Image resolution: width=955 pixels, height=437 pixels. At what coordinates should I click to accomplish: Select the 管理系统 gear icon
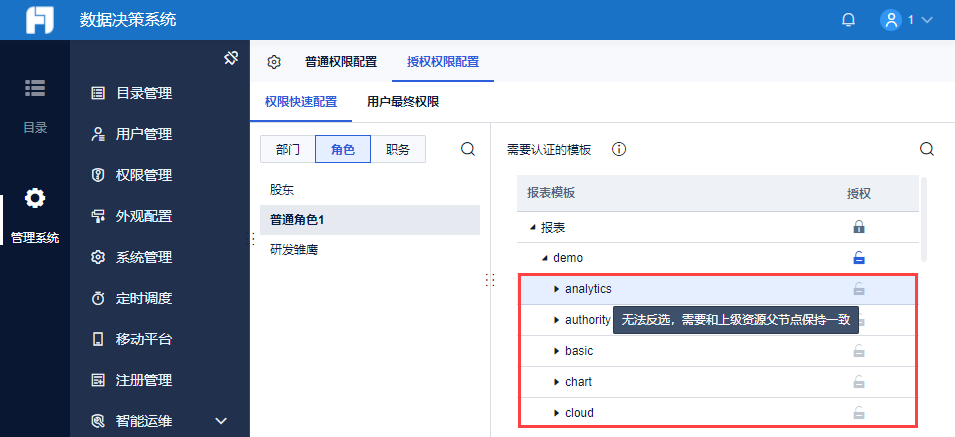pyautogui.click(x=35, y=198)
